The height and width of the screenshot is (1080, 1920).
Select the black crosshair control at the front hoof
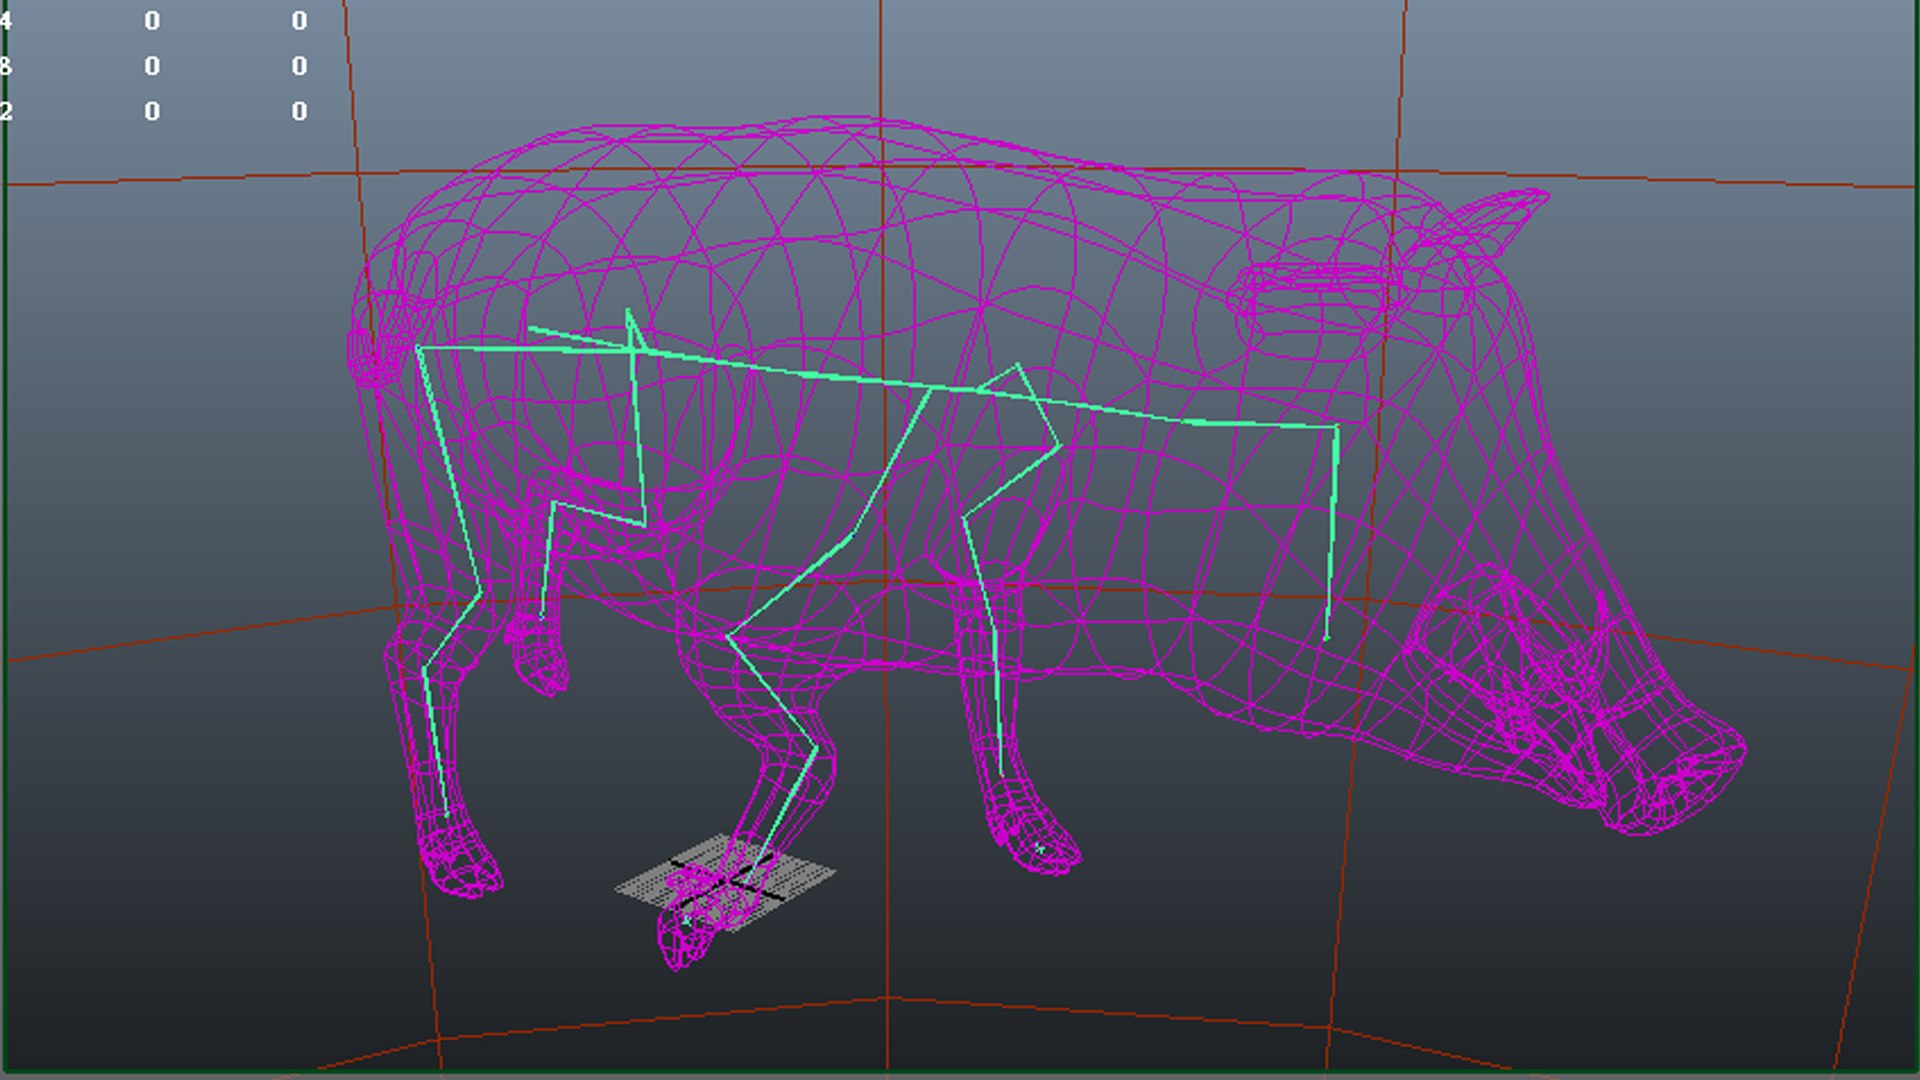(726, 882)
